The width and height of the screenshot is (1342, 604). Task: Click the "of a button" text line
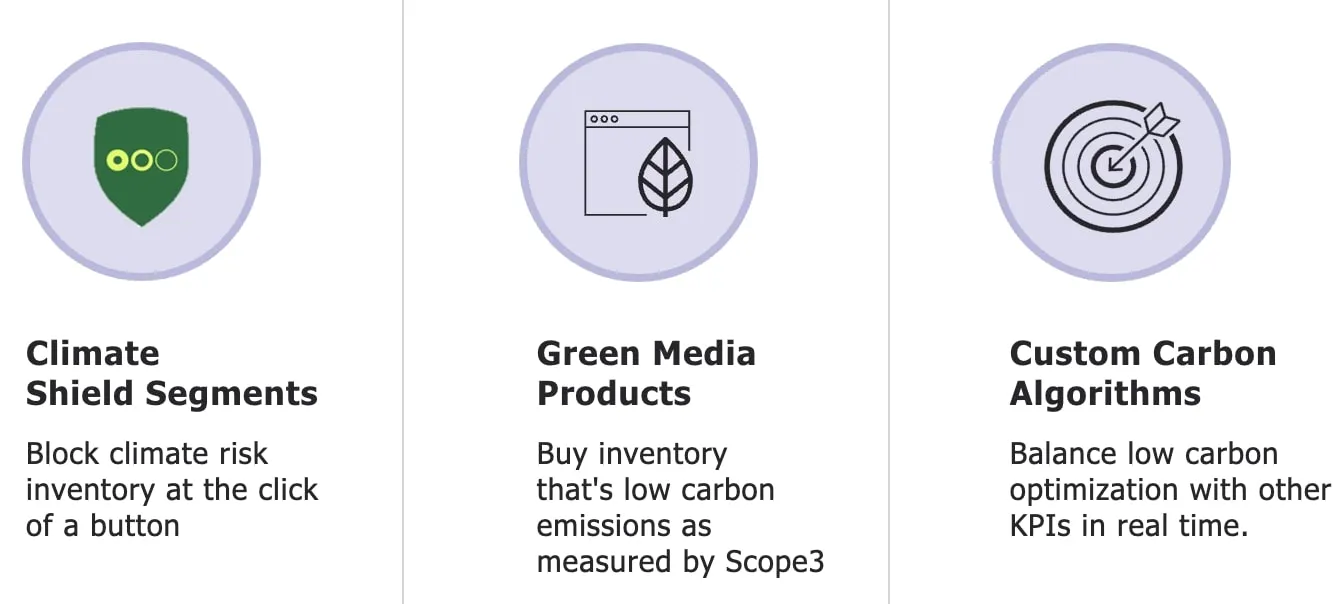point(102,526)
